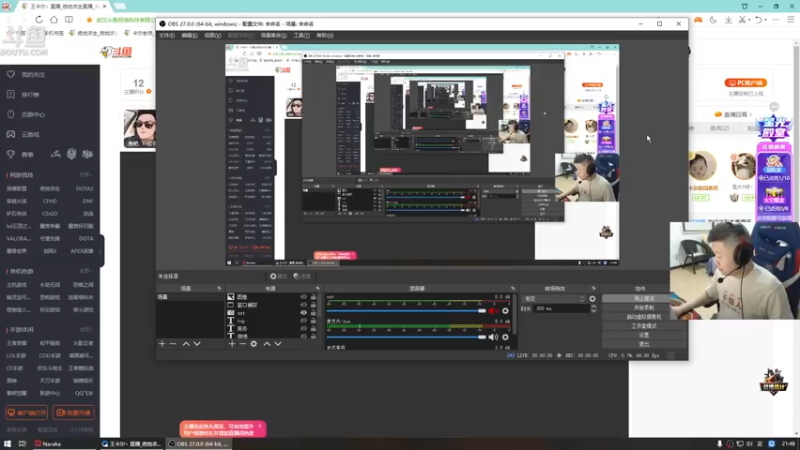
Task: Close the pink notification popup
Action: pyautogui.click(x=260, y=426)
